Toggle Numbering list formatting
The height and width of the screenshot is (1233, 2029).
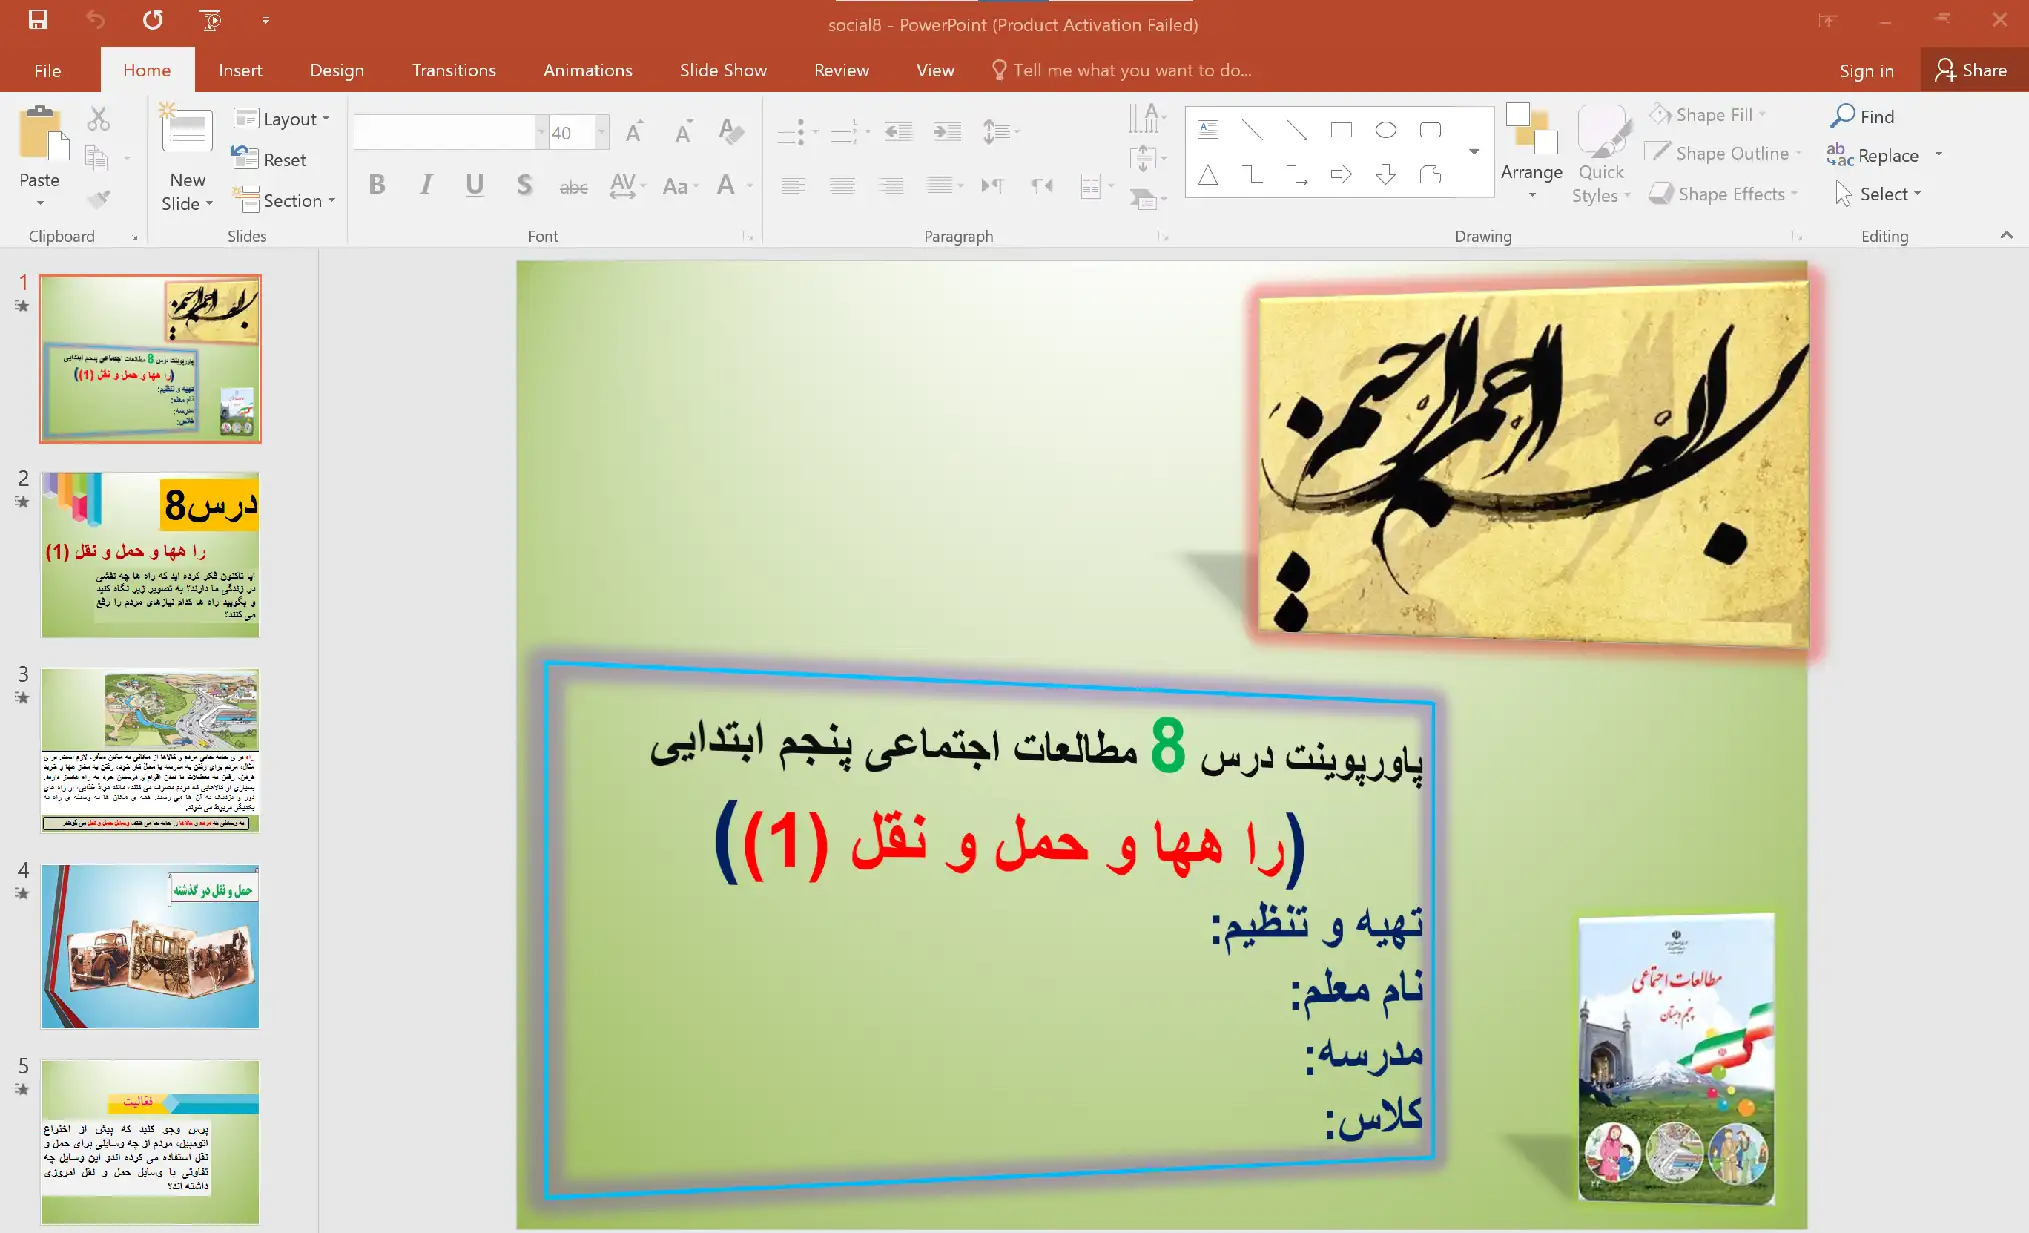click(842, 131)
